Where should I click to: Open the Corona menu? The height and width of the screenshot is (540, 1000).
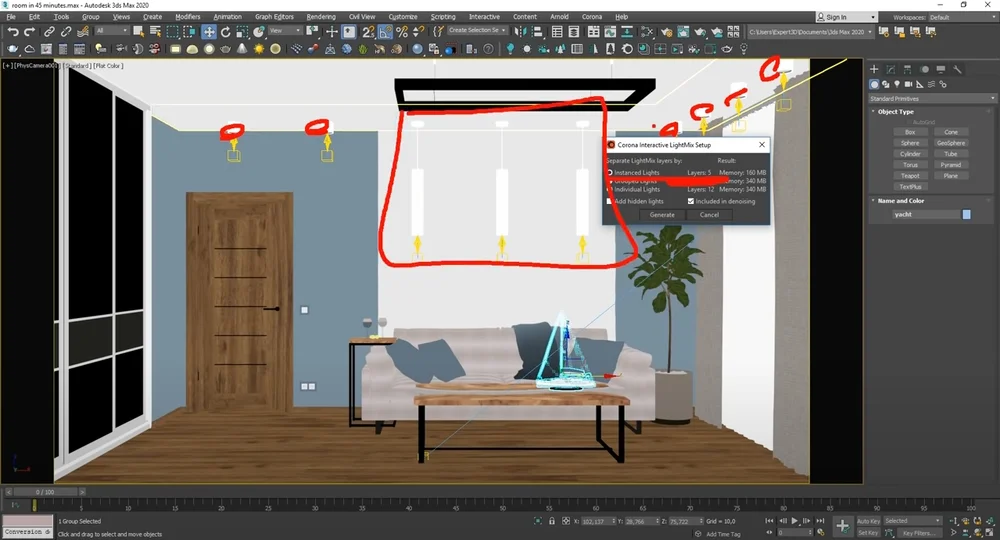tap(592, 17)
